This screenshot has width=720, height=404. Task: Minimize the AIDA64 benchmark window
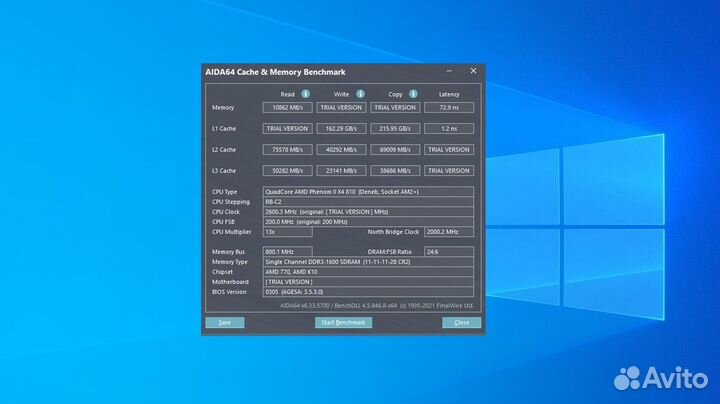449,71
